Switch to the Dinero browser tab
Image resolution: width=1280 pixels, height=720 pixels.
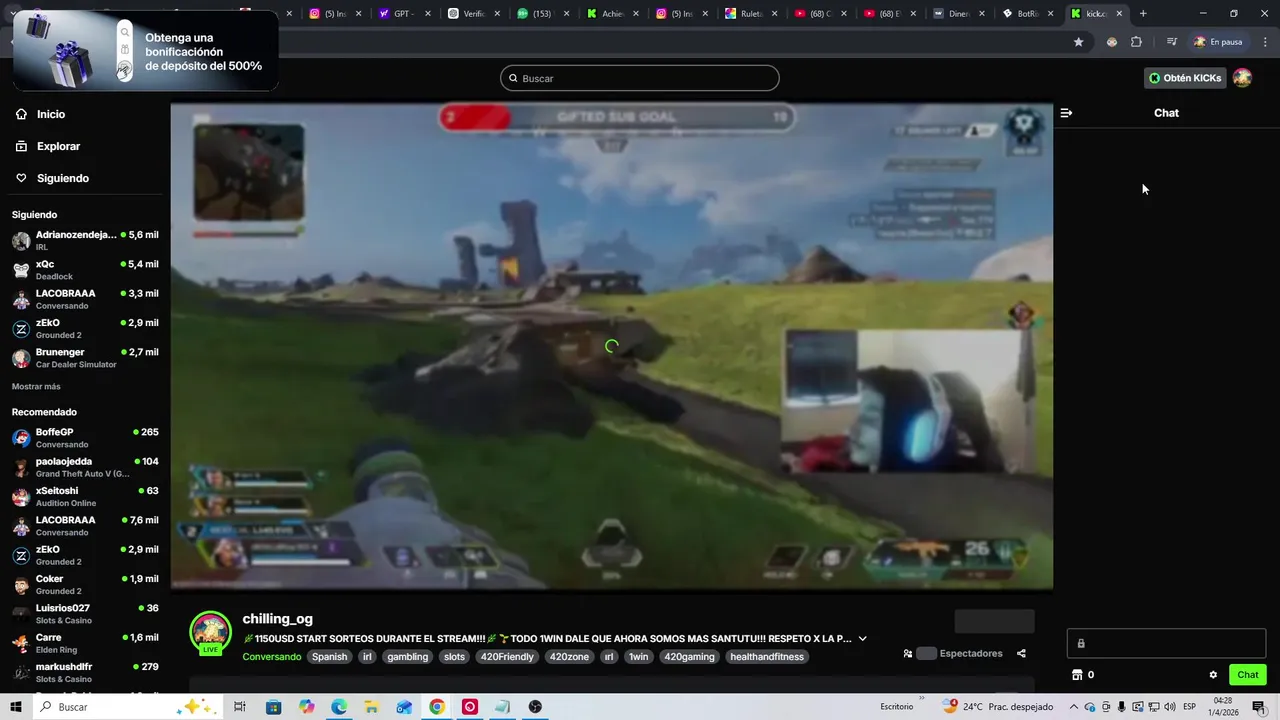click(960, 14)
